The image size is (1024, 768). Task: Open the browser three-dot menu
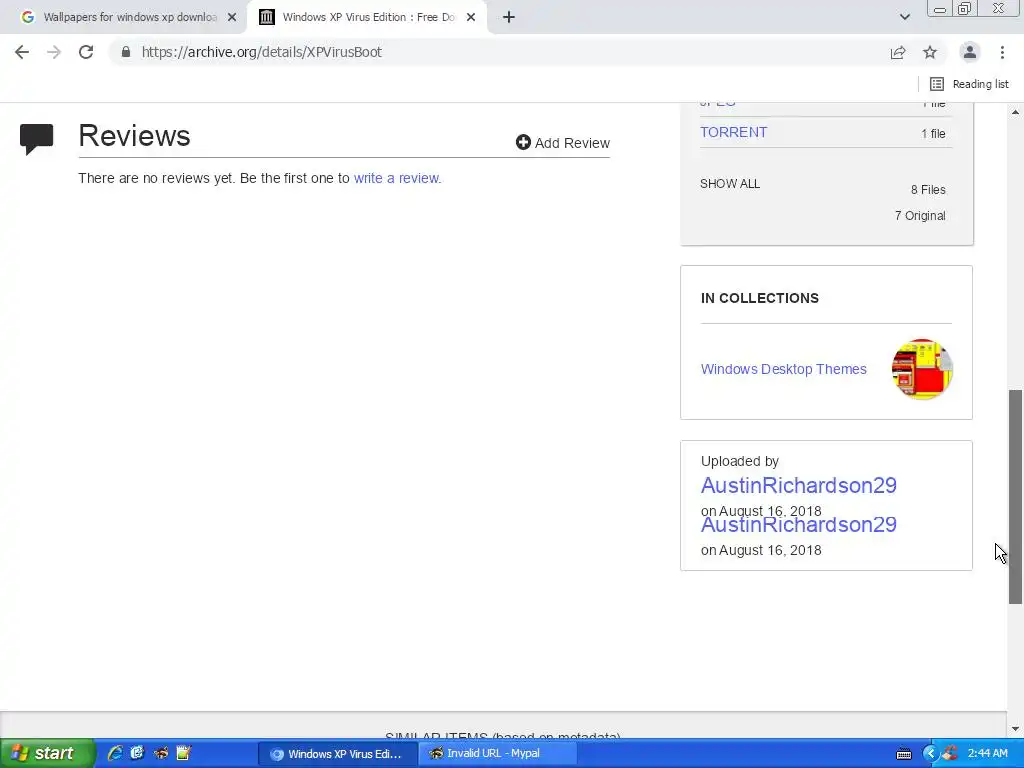click(x=1002, y=52)
